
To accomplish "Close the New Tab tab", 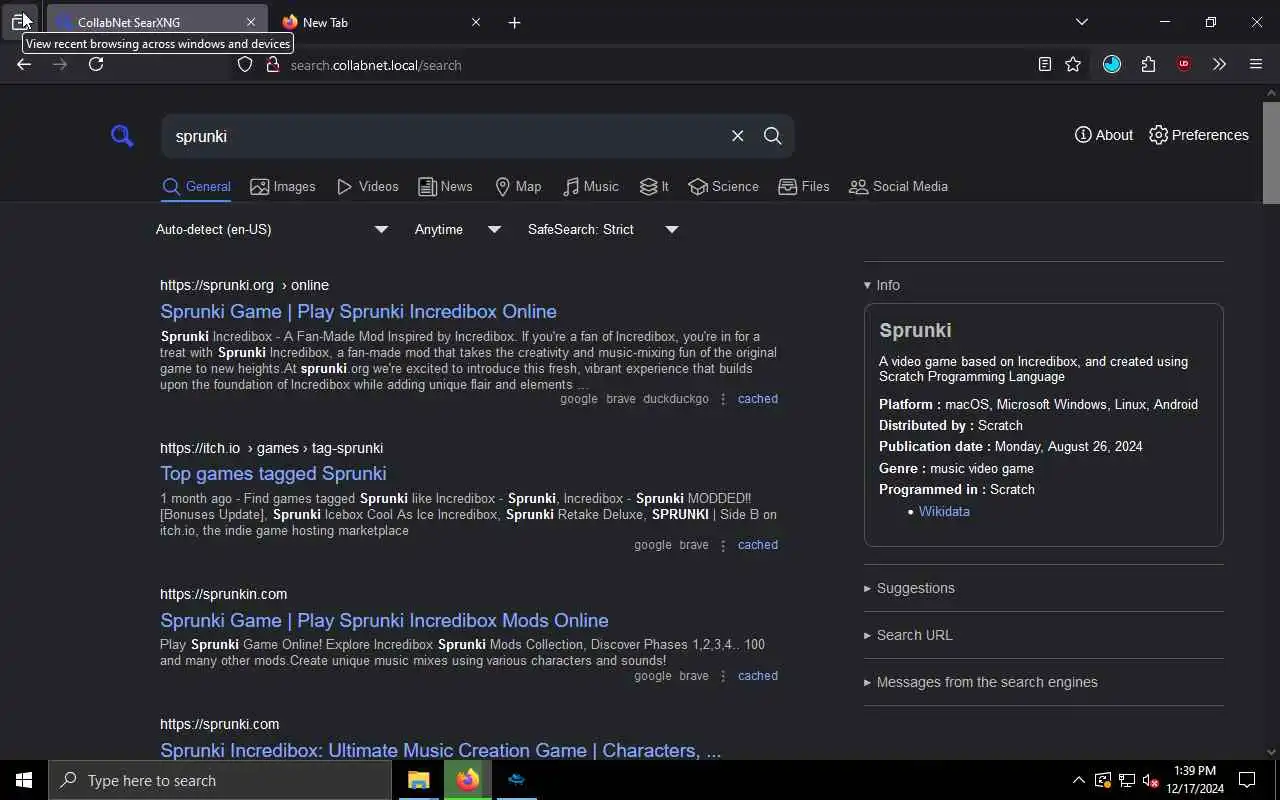I will click(x=476, y=22).
